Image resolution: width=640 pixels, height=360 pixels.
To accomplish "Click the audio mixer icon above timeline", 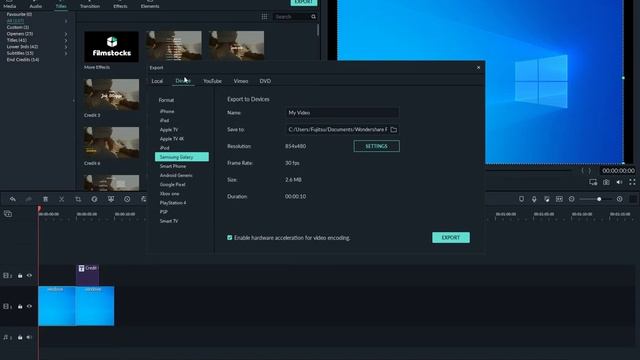I will [x=547, y=199].
